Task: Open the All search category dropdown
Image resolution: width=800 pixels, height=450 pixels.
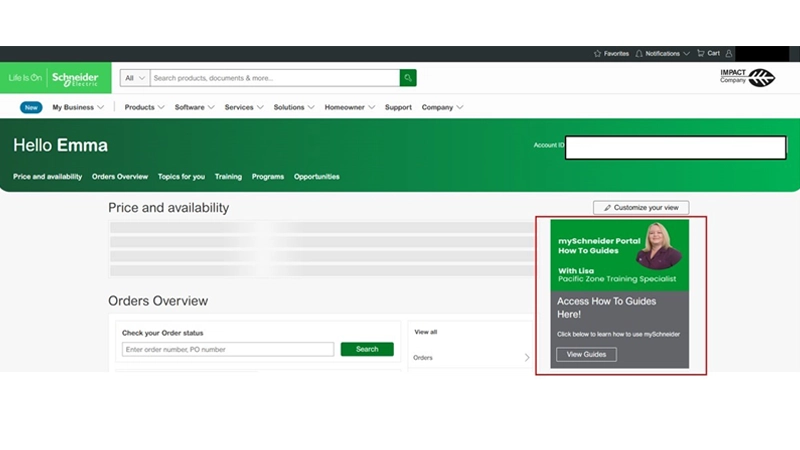Action: point(135,78)
